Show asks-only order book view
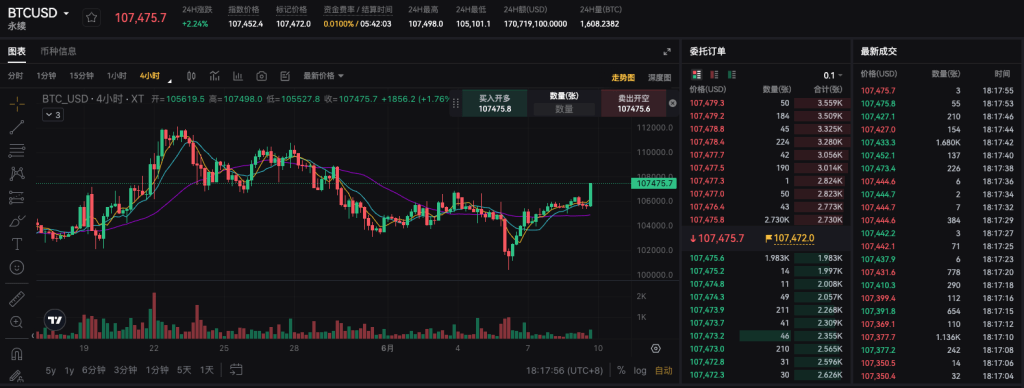 coord(714,74)
